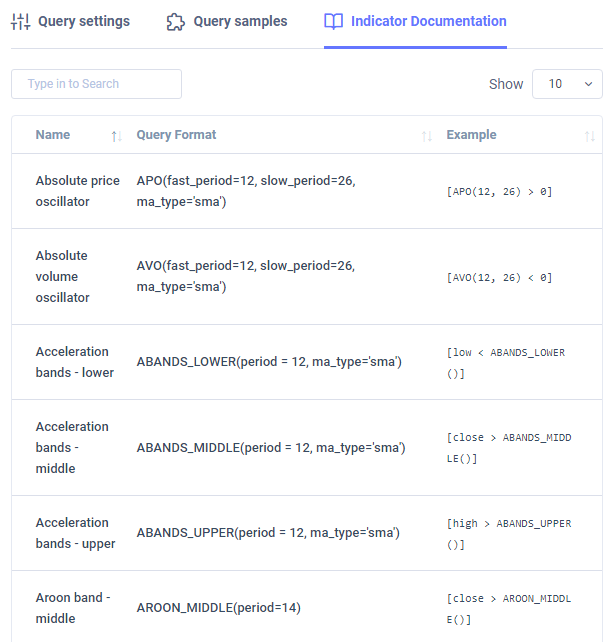Select the Indicator Documentation tab

[415, 22]
